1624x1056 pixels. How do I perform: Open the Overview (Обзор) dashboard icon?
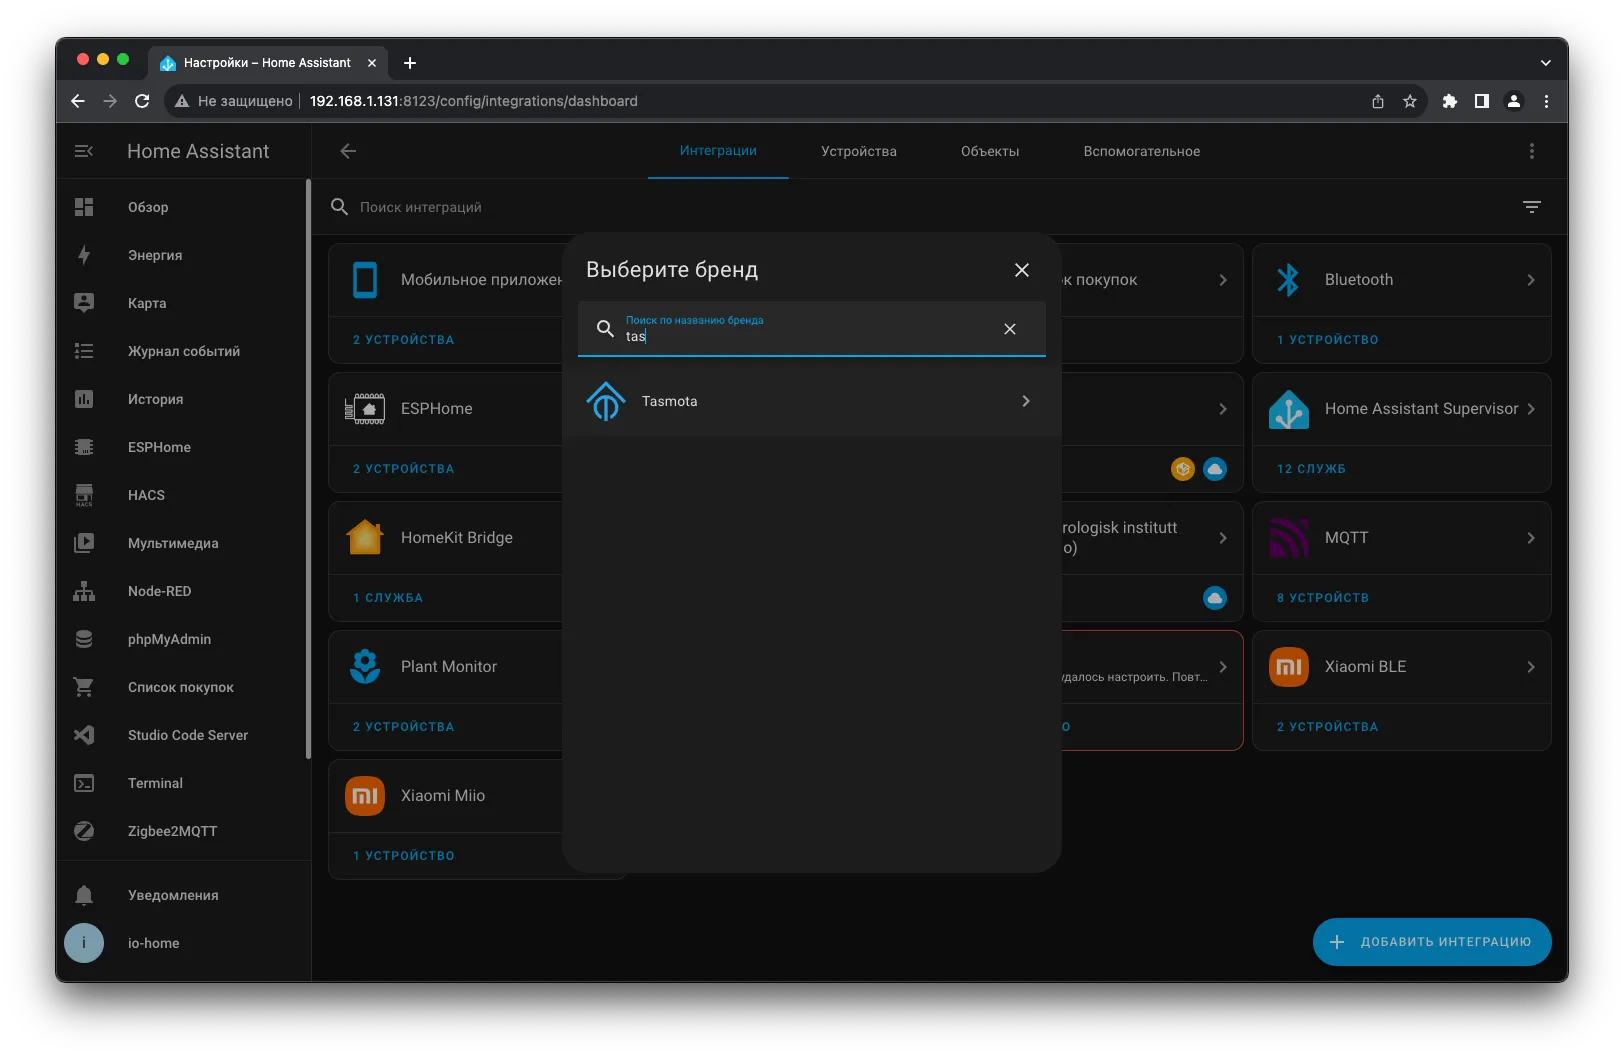coord(84,207)
